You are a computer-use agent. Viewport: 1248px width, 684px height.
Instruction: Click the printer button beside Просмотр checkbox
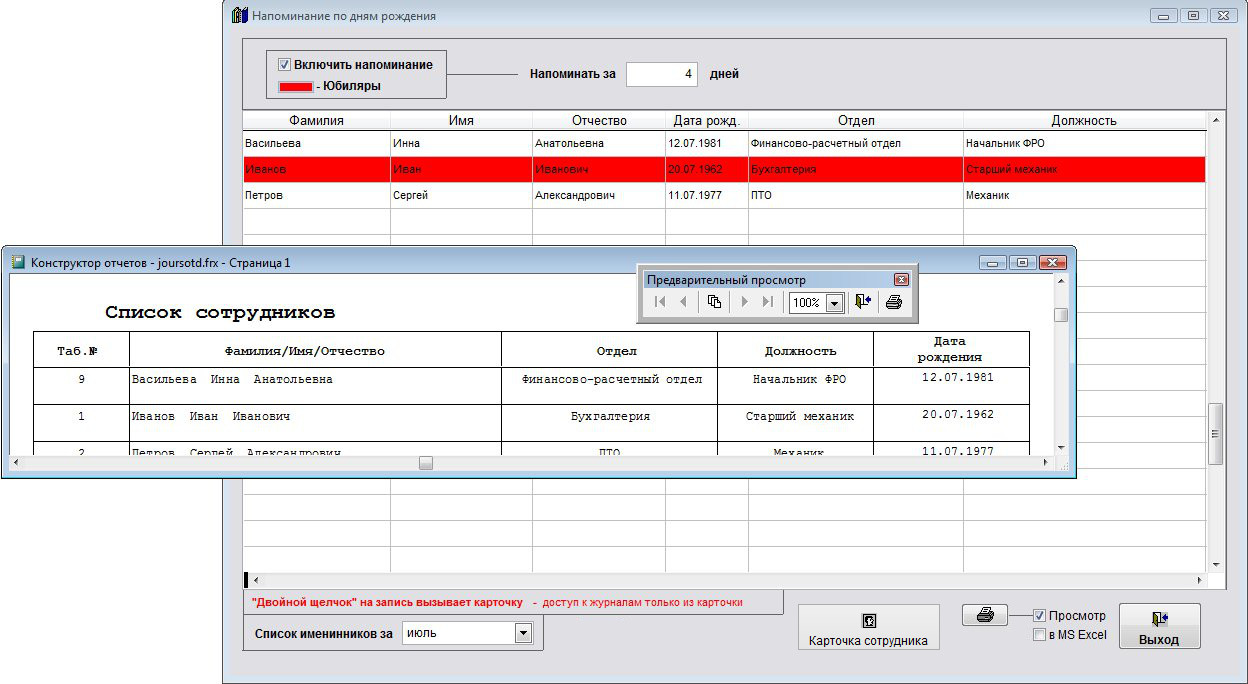tap(985, 616)
